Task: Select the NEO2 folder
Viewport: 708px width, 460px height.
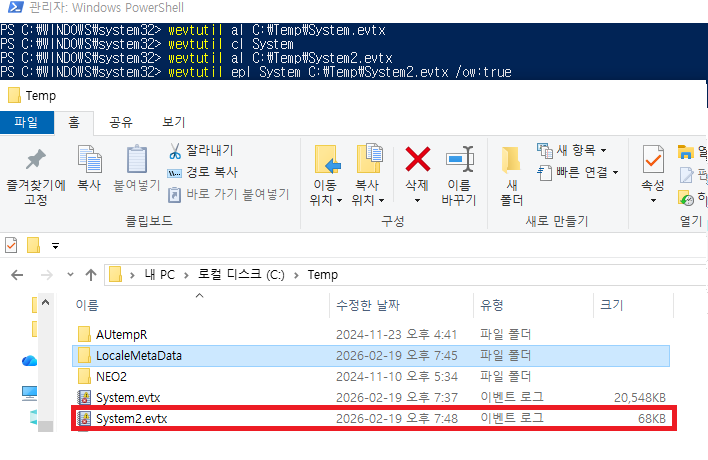Action: 371,376
